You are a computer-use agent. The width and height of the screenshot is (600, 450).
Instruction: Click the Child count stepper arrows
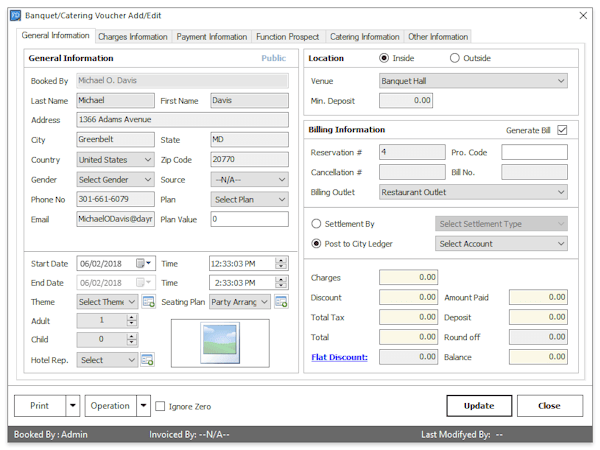pyautogui.click(x=132, y=339)
